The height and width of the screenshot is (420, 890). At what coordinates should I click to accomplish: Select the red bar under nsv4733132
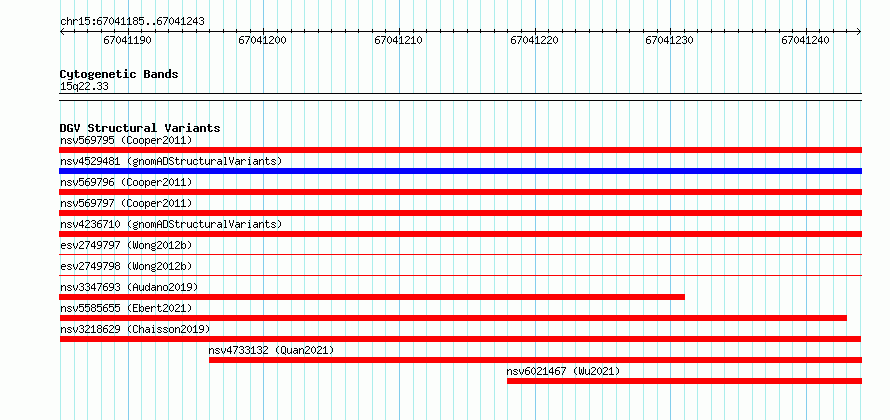point(535,360)
